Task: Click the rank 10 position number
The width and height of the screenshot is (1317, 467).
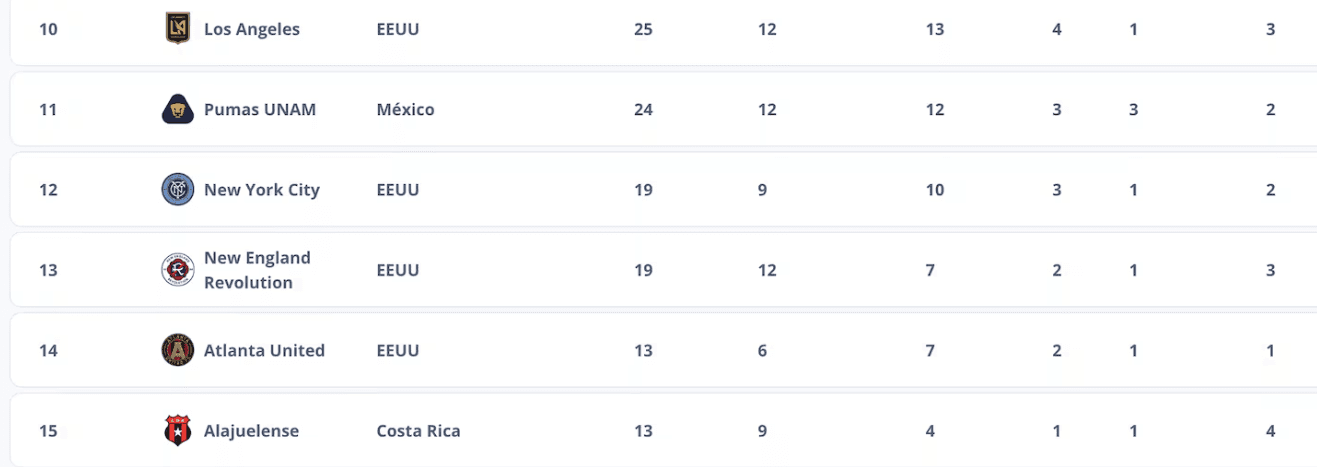Action: [x=48, y=29]
